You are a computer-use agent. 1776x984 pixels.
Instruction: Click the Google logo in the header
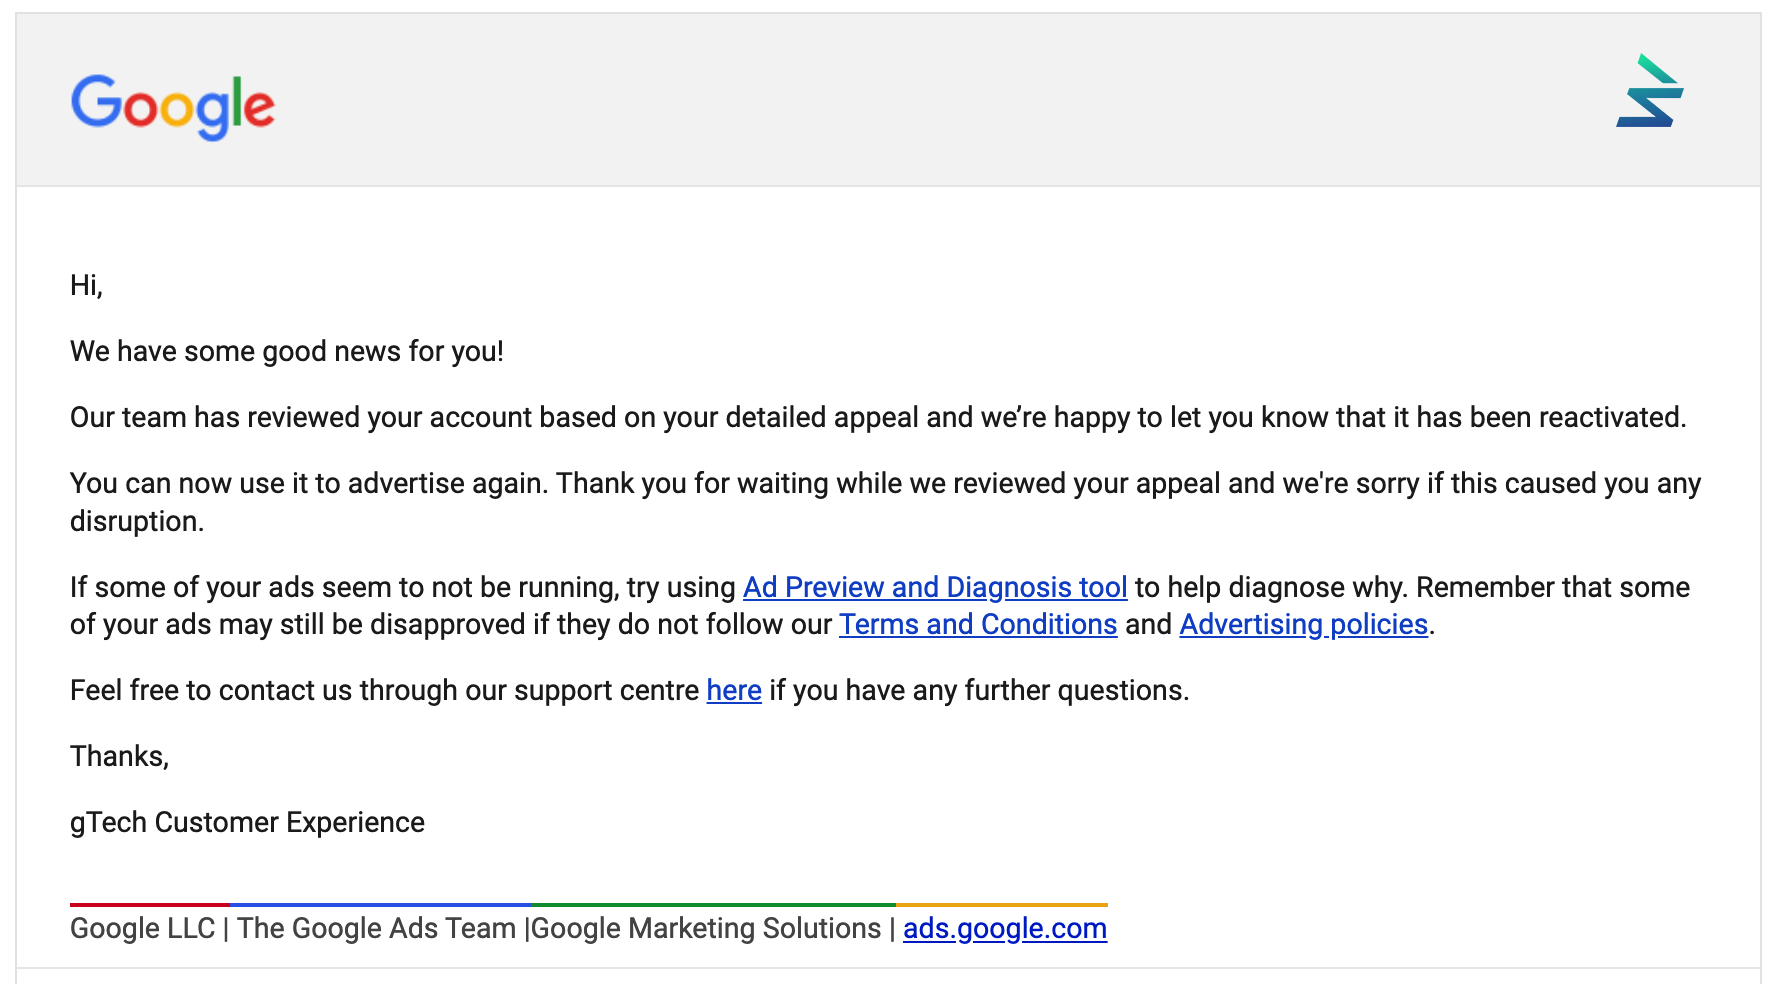pos(172,105)
